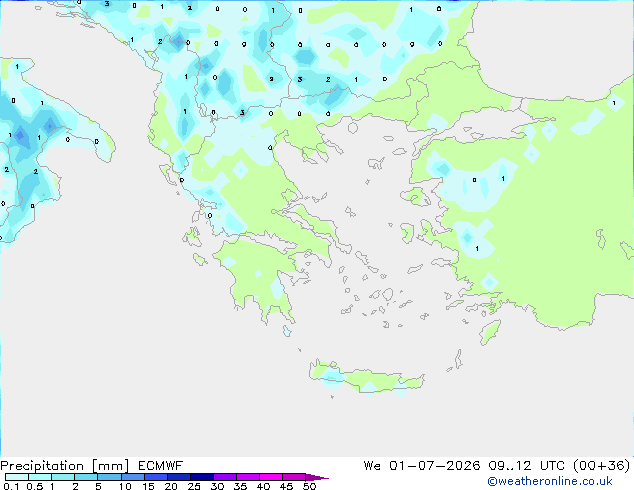The width and height of the screenshot is (634, 490).
Task: Click the "35" legend scale label
Action: click(x=240, y=486)
